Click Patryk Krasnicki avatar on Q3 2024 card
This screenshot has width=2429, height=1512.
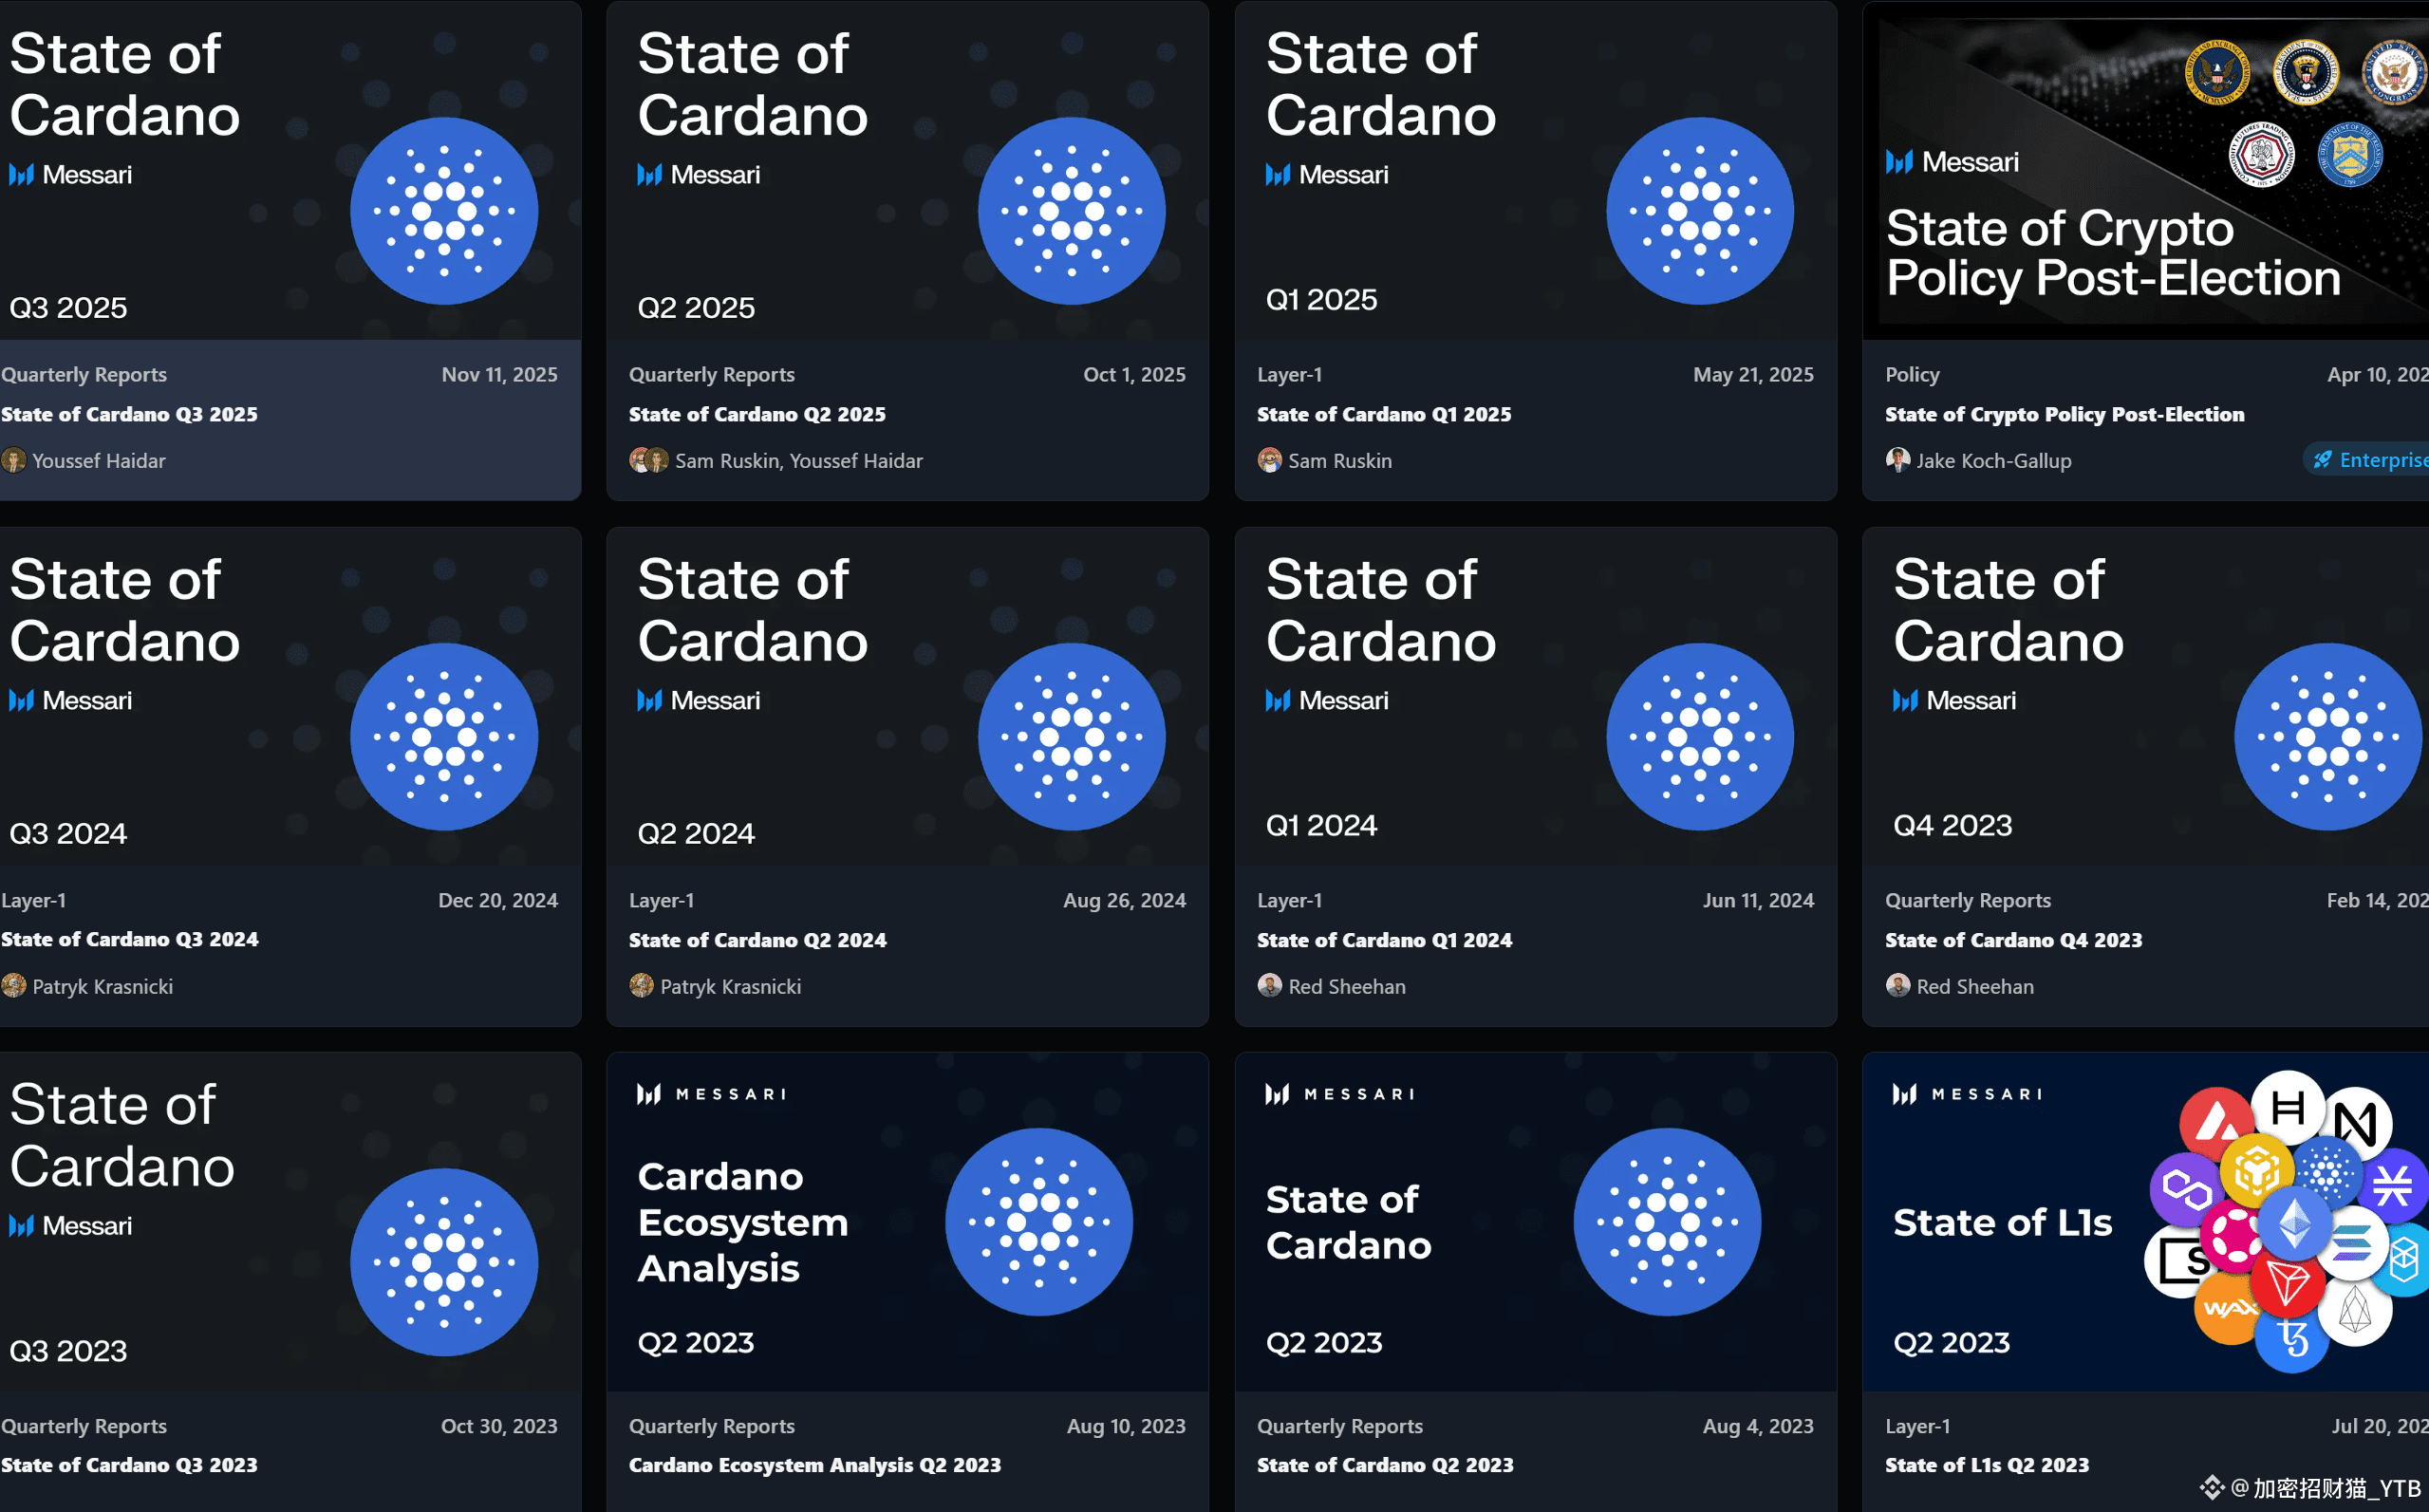coord(13,986)
